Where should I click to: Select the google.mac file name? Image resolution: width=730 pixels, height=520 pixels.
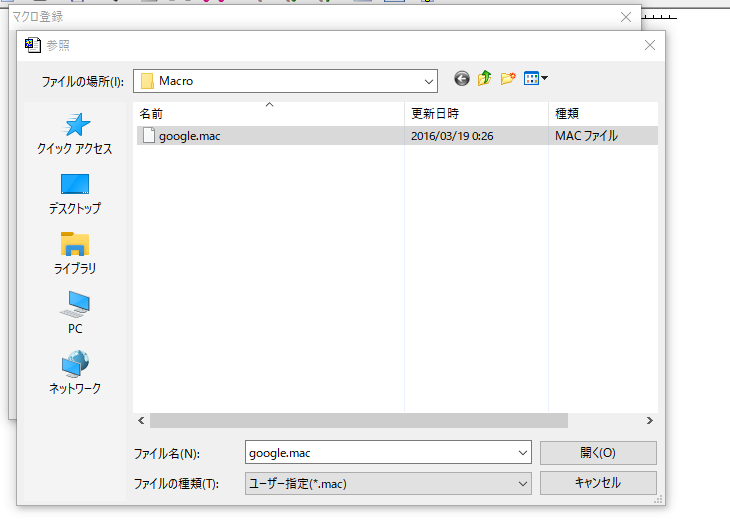189,136
